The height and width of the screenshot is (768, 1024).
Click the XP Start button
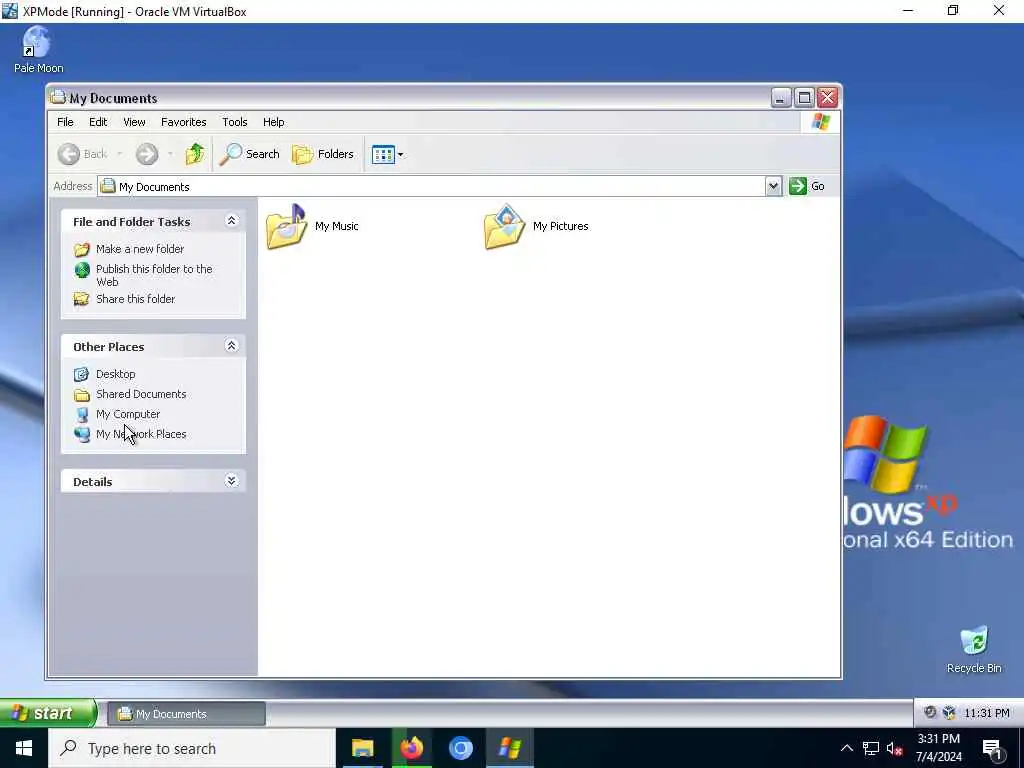pyautogui.click(x=48, y=713)
